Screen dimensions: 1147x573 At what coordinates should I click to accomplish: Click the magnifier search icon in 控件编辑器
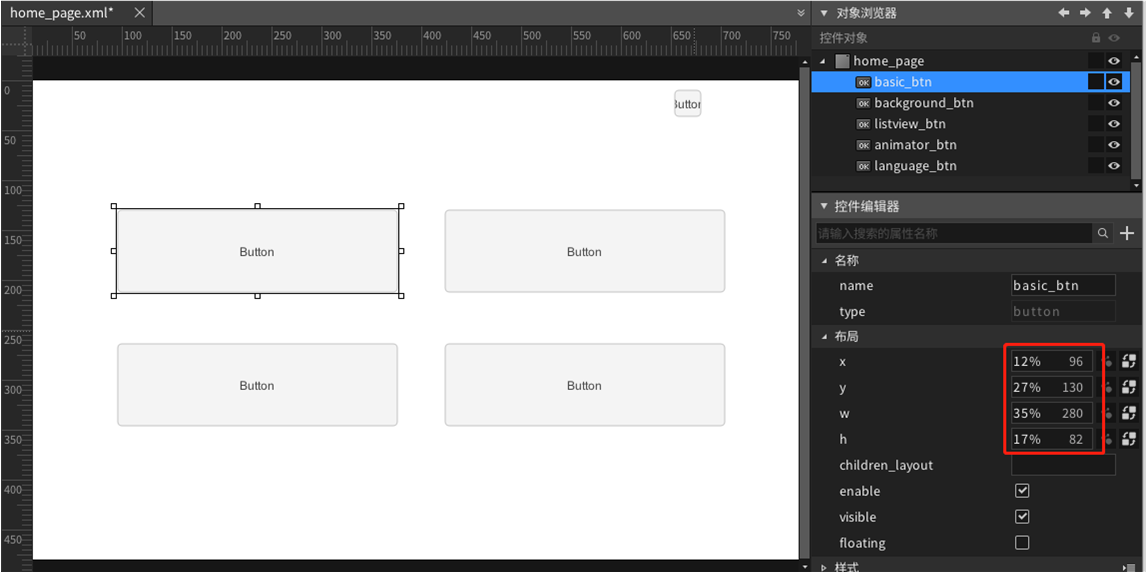pos(1103,233)
